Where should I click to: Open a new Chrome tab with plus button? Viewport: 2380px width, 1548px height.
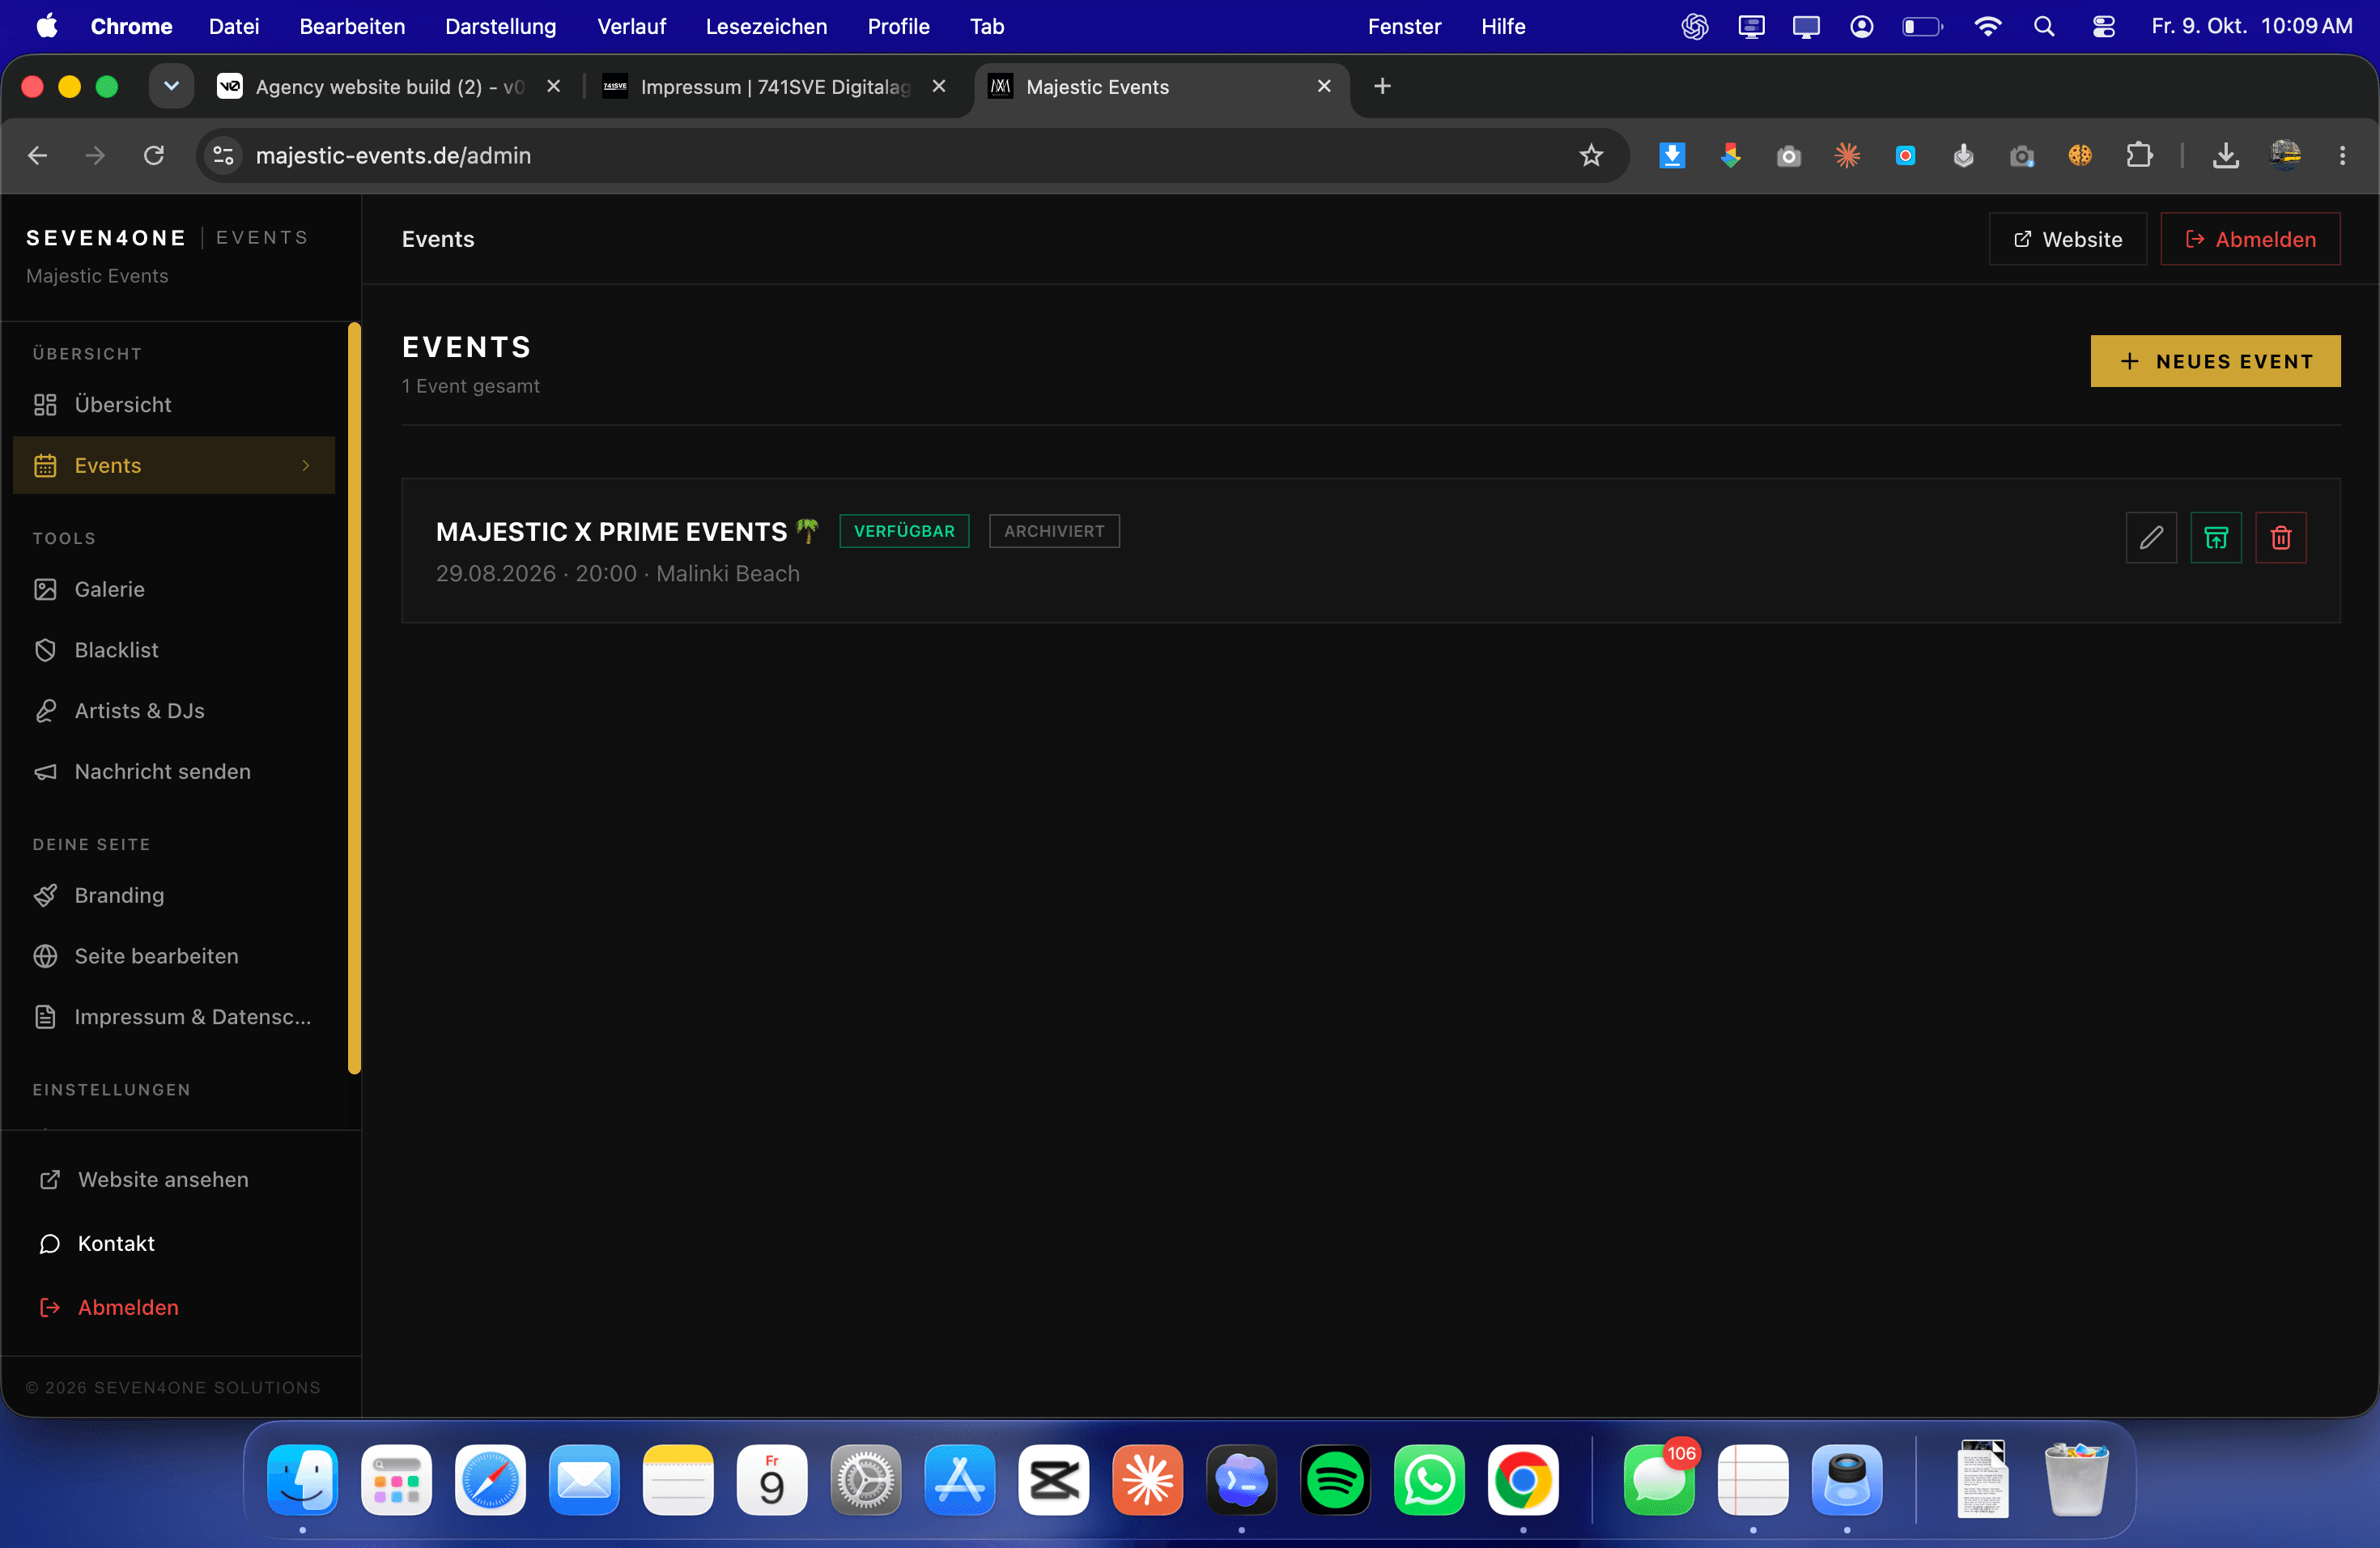coord(1382,87)
